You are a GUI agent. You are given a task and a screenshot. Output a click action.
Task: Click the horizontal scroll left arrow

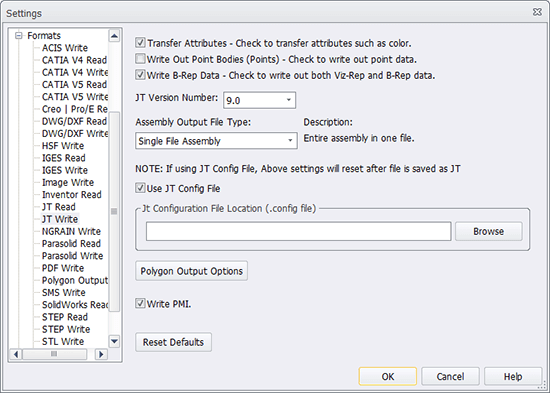tap(16, 354)
